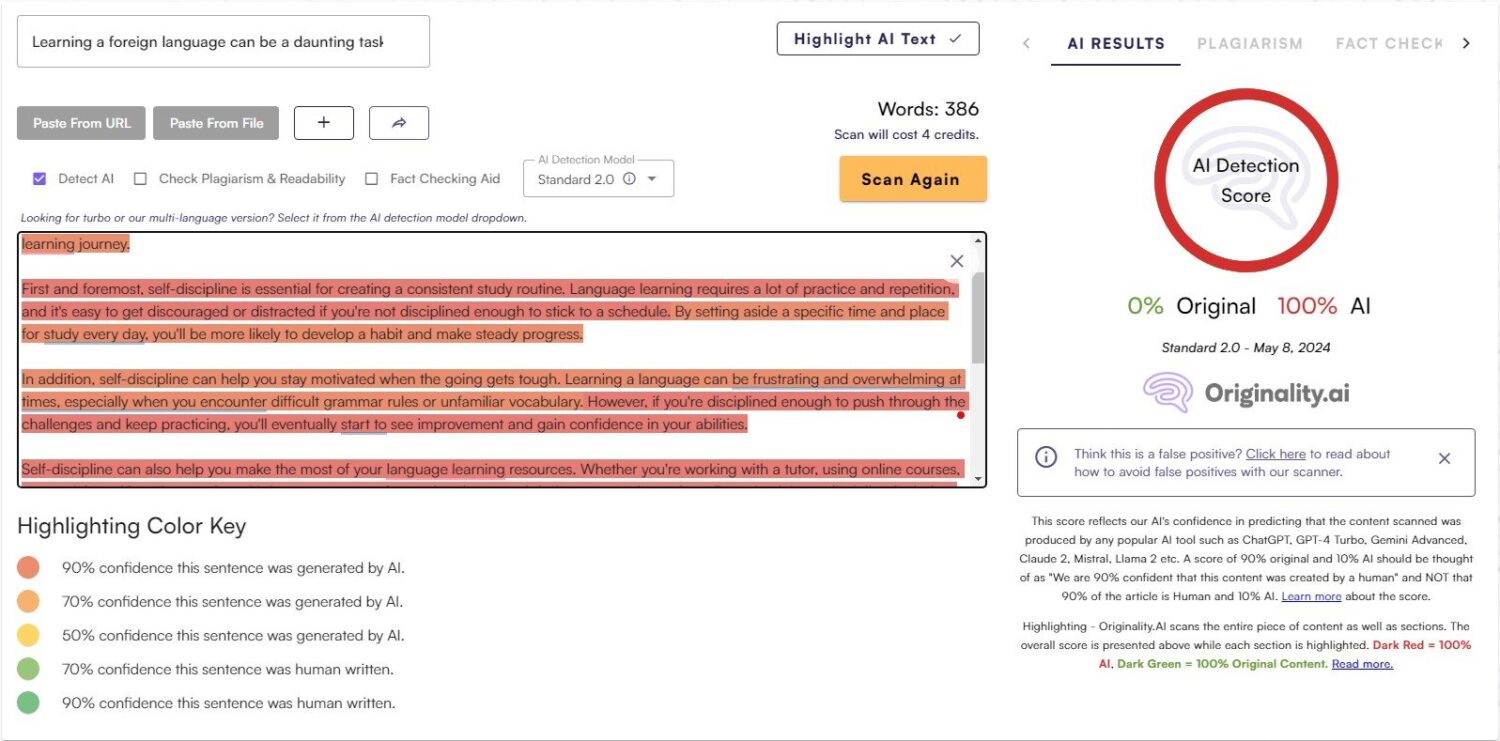1500x741 pixels.
Task: Close the text editor with the X icon
Action: [x=956, y=261]
